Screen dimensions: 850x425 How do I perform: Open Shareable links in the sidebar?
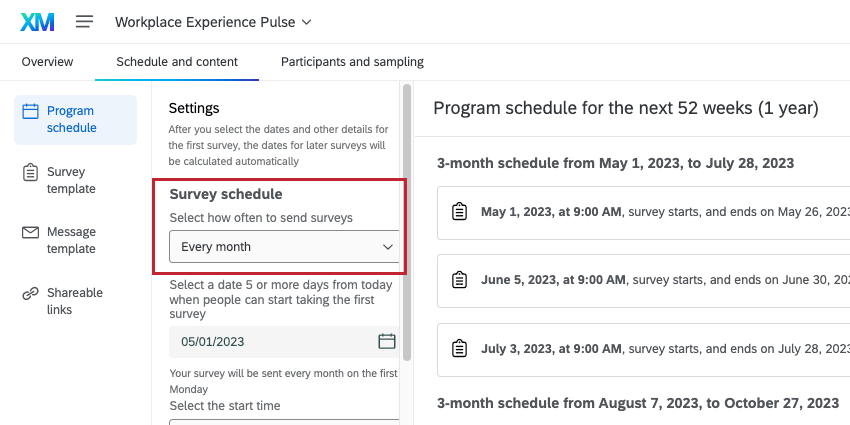coord(74,301)
